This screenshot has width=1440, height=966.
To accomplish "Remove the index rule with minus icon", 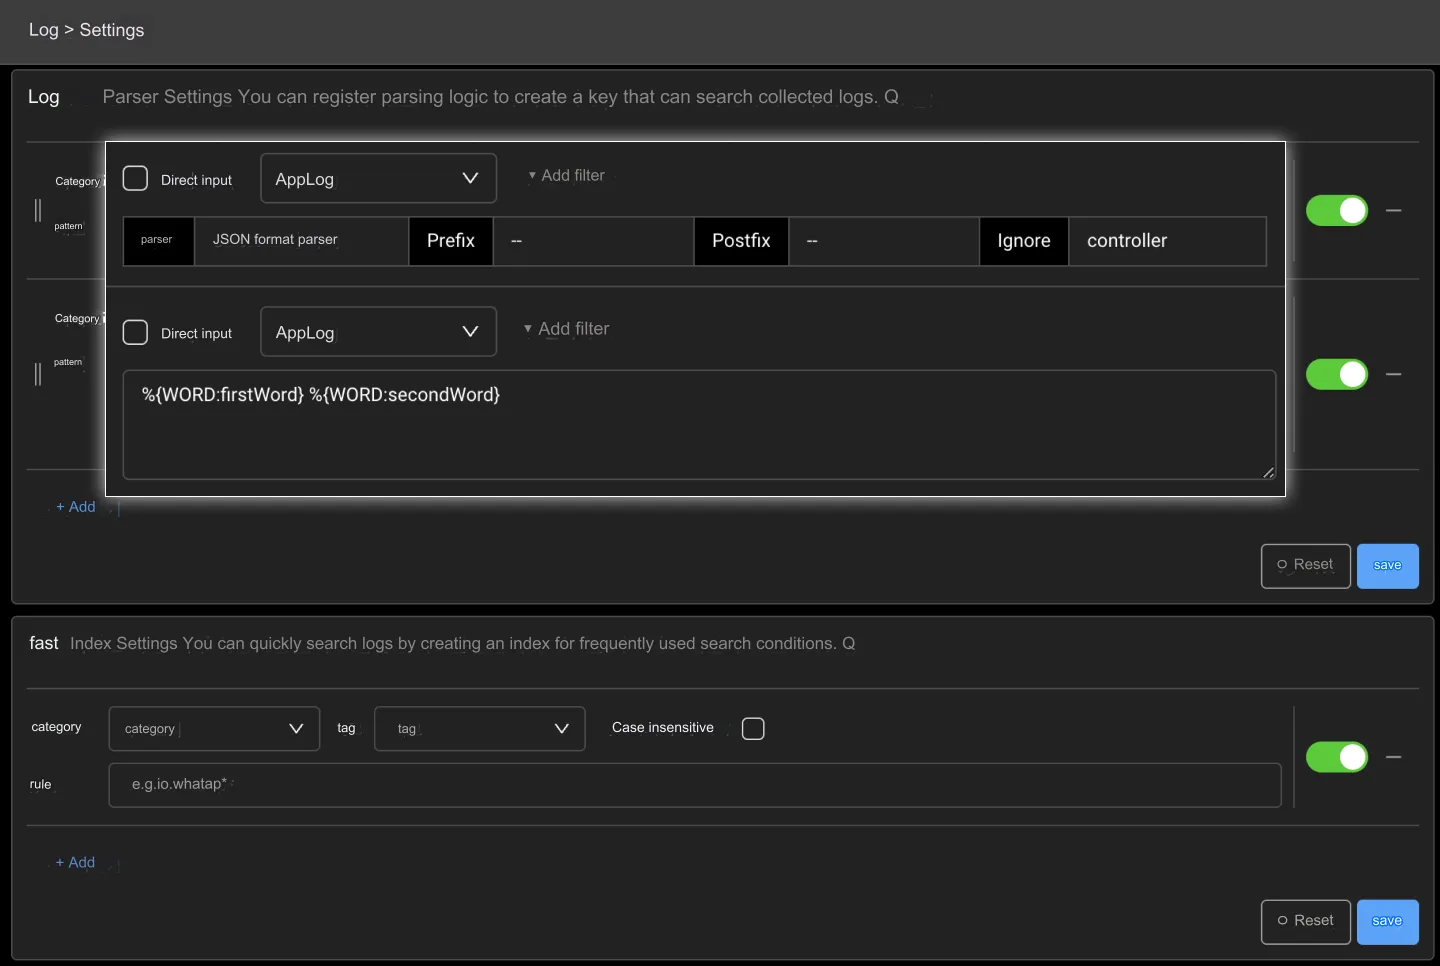I will tap(1393, 757).
